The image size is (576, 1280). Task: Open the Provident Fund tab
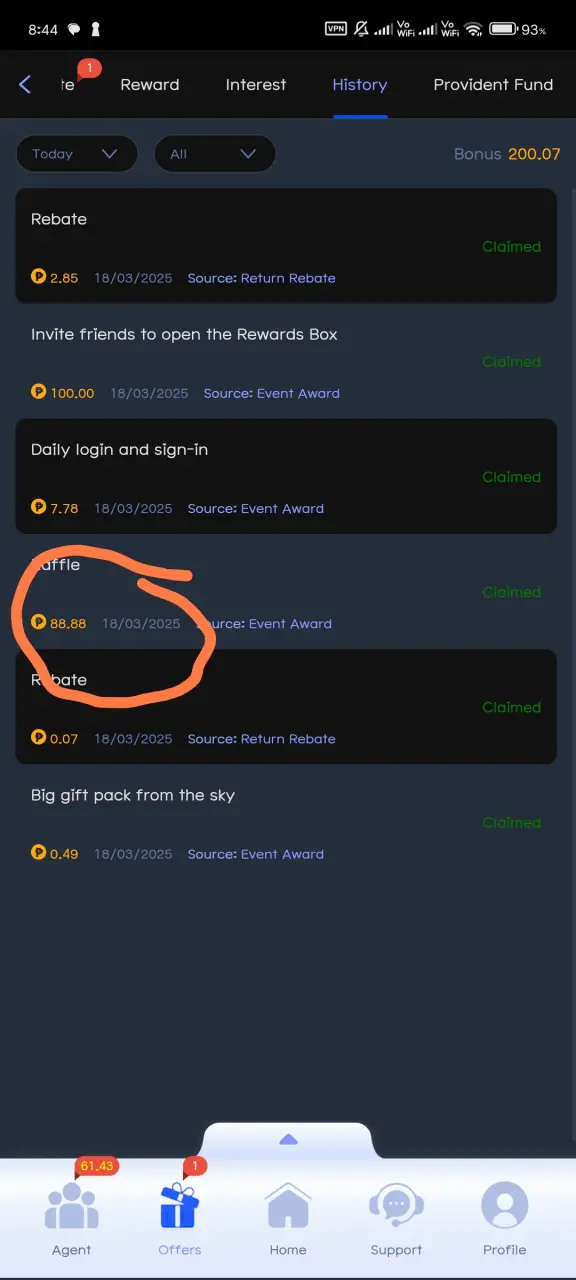coord(493,85)
